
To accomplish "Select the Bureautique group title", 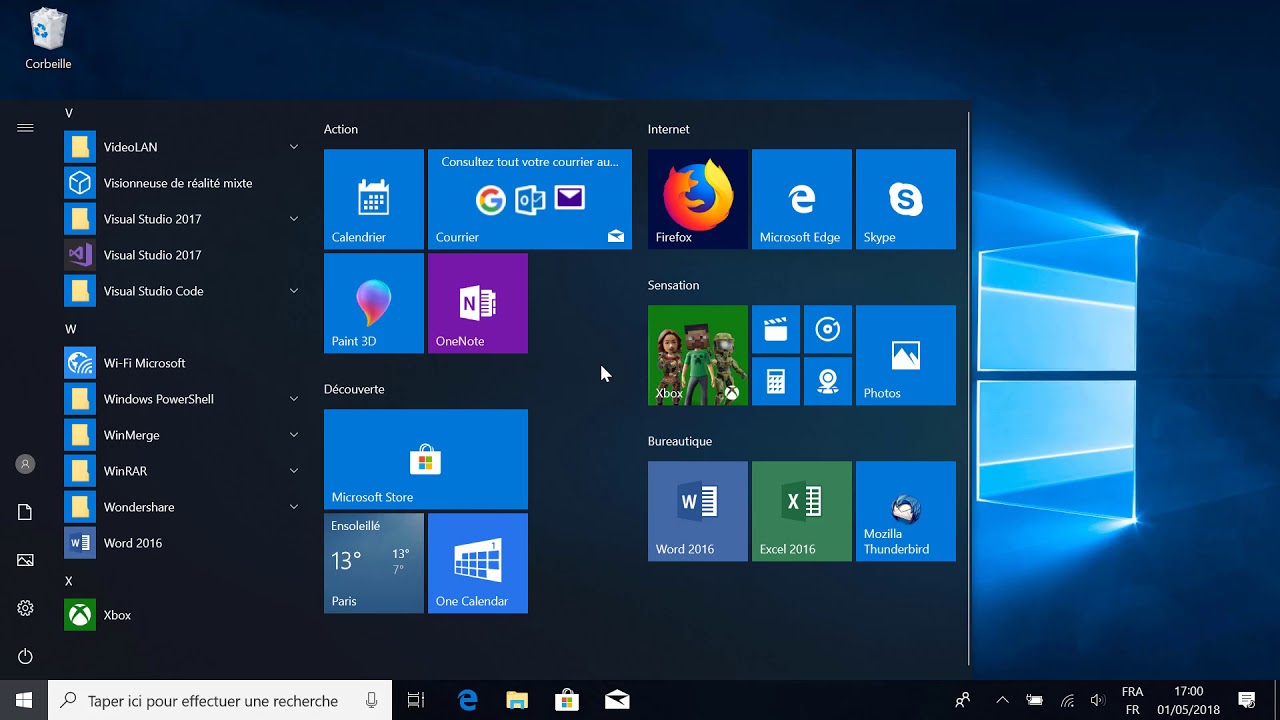I will click(680, 441).
